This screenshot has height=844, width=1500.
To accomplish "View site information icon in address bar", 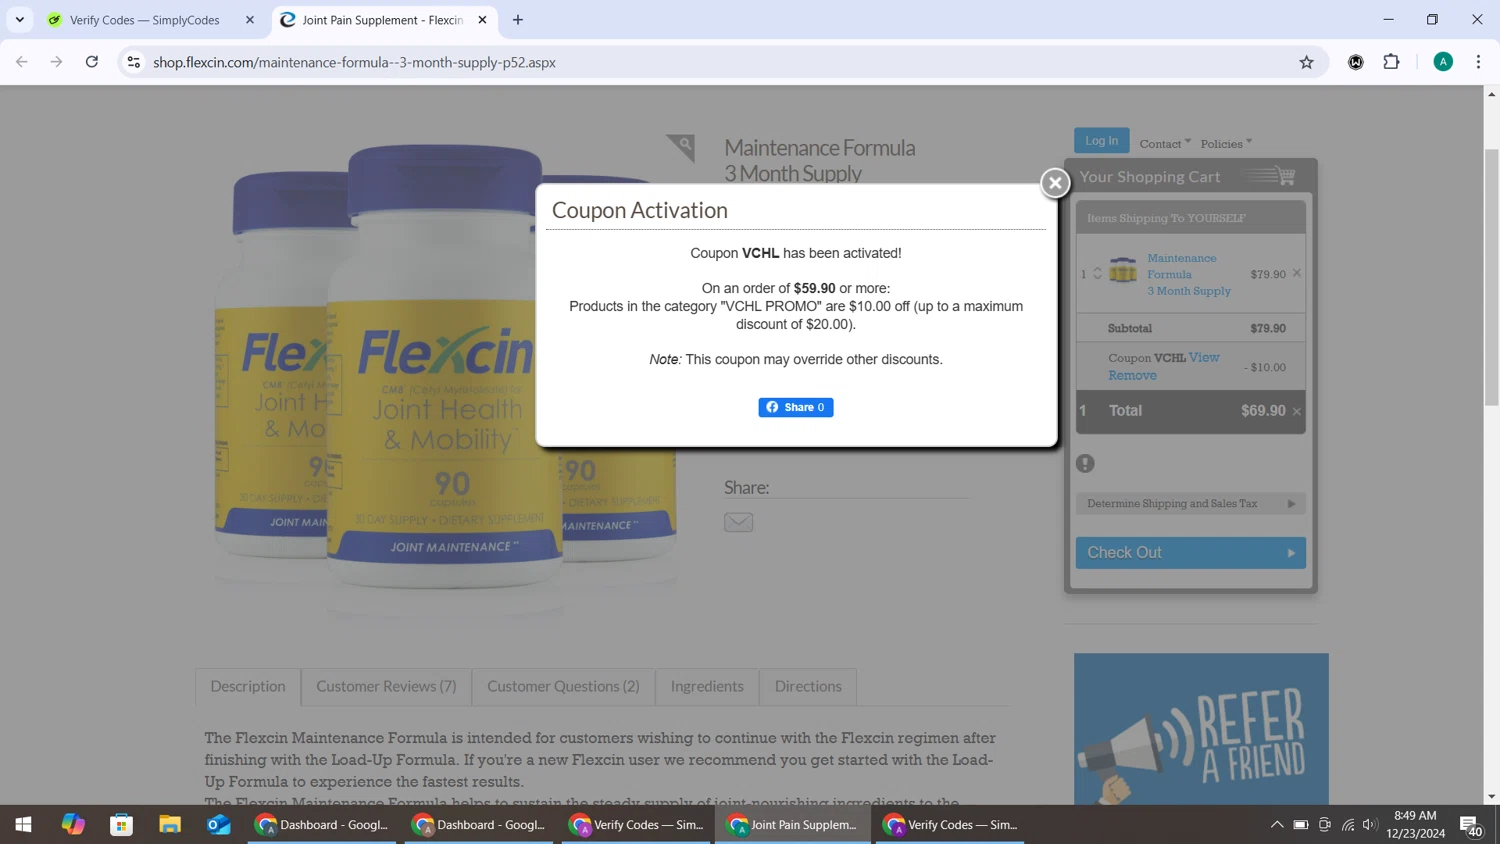I will coord(133,62).
